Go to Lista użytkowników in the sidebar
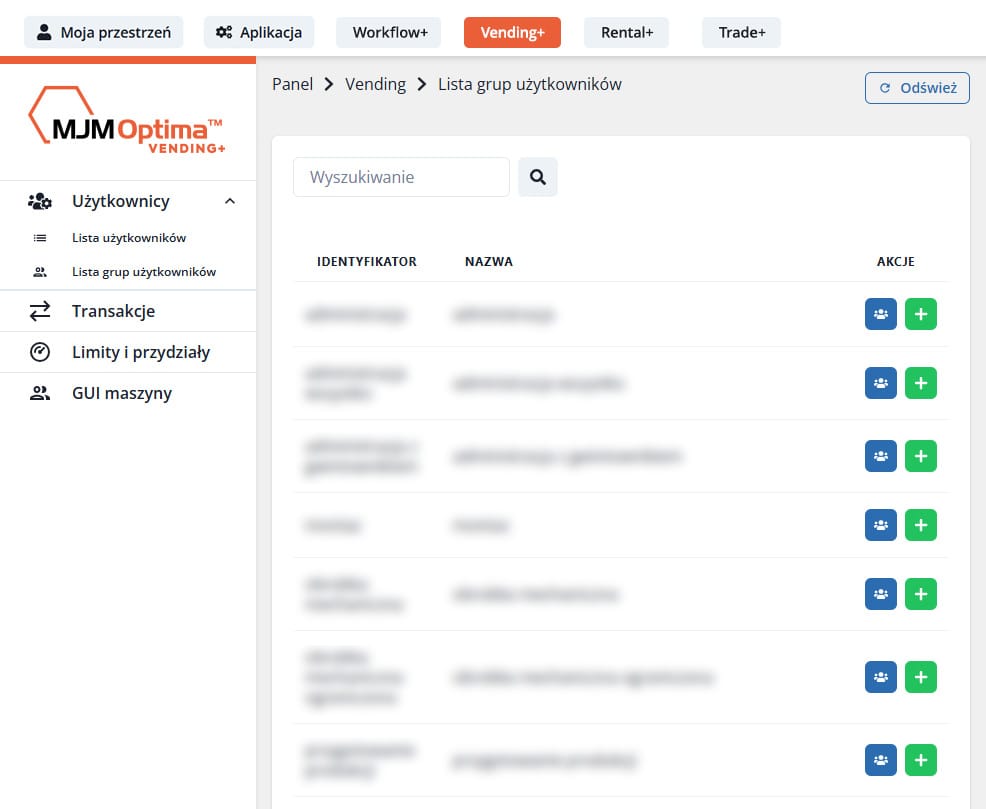The width and height of the screenshot is (986, 809). [x=128, y=238]
